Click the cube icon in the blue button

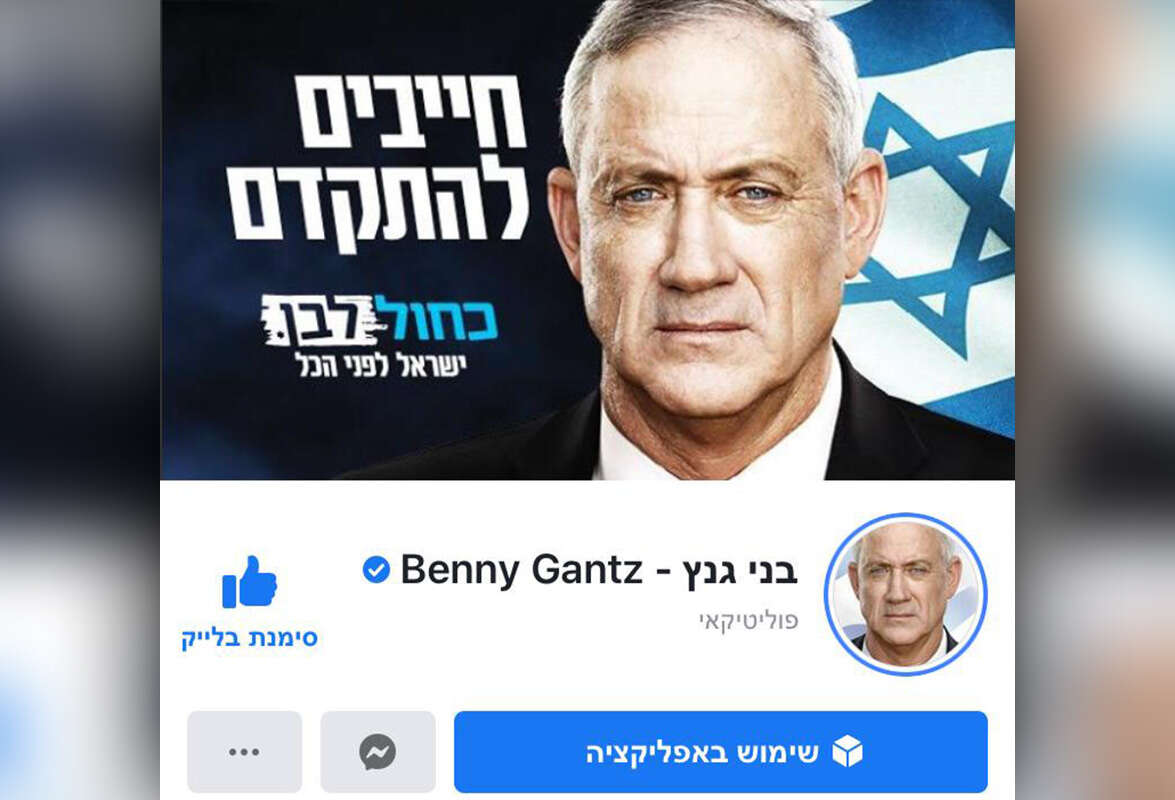pos(848,751)
